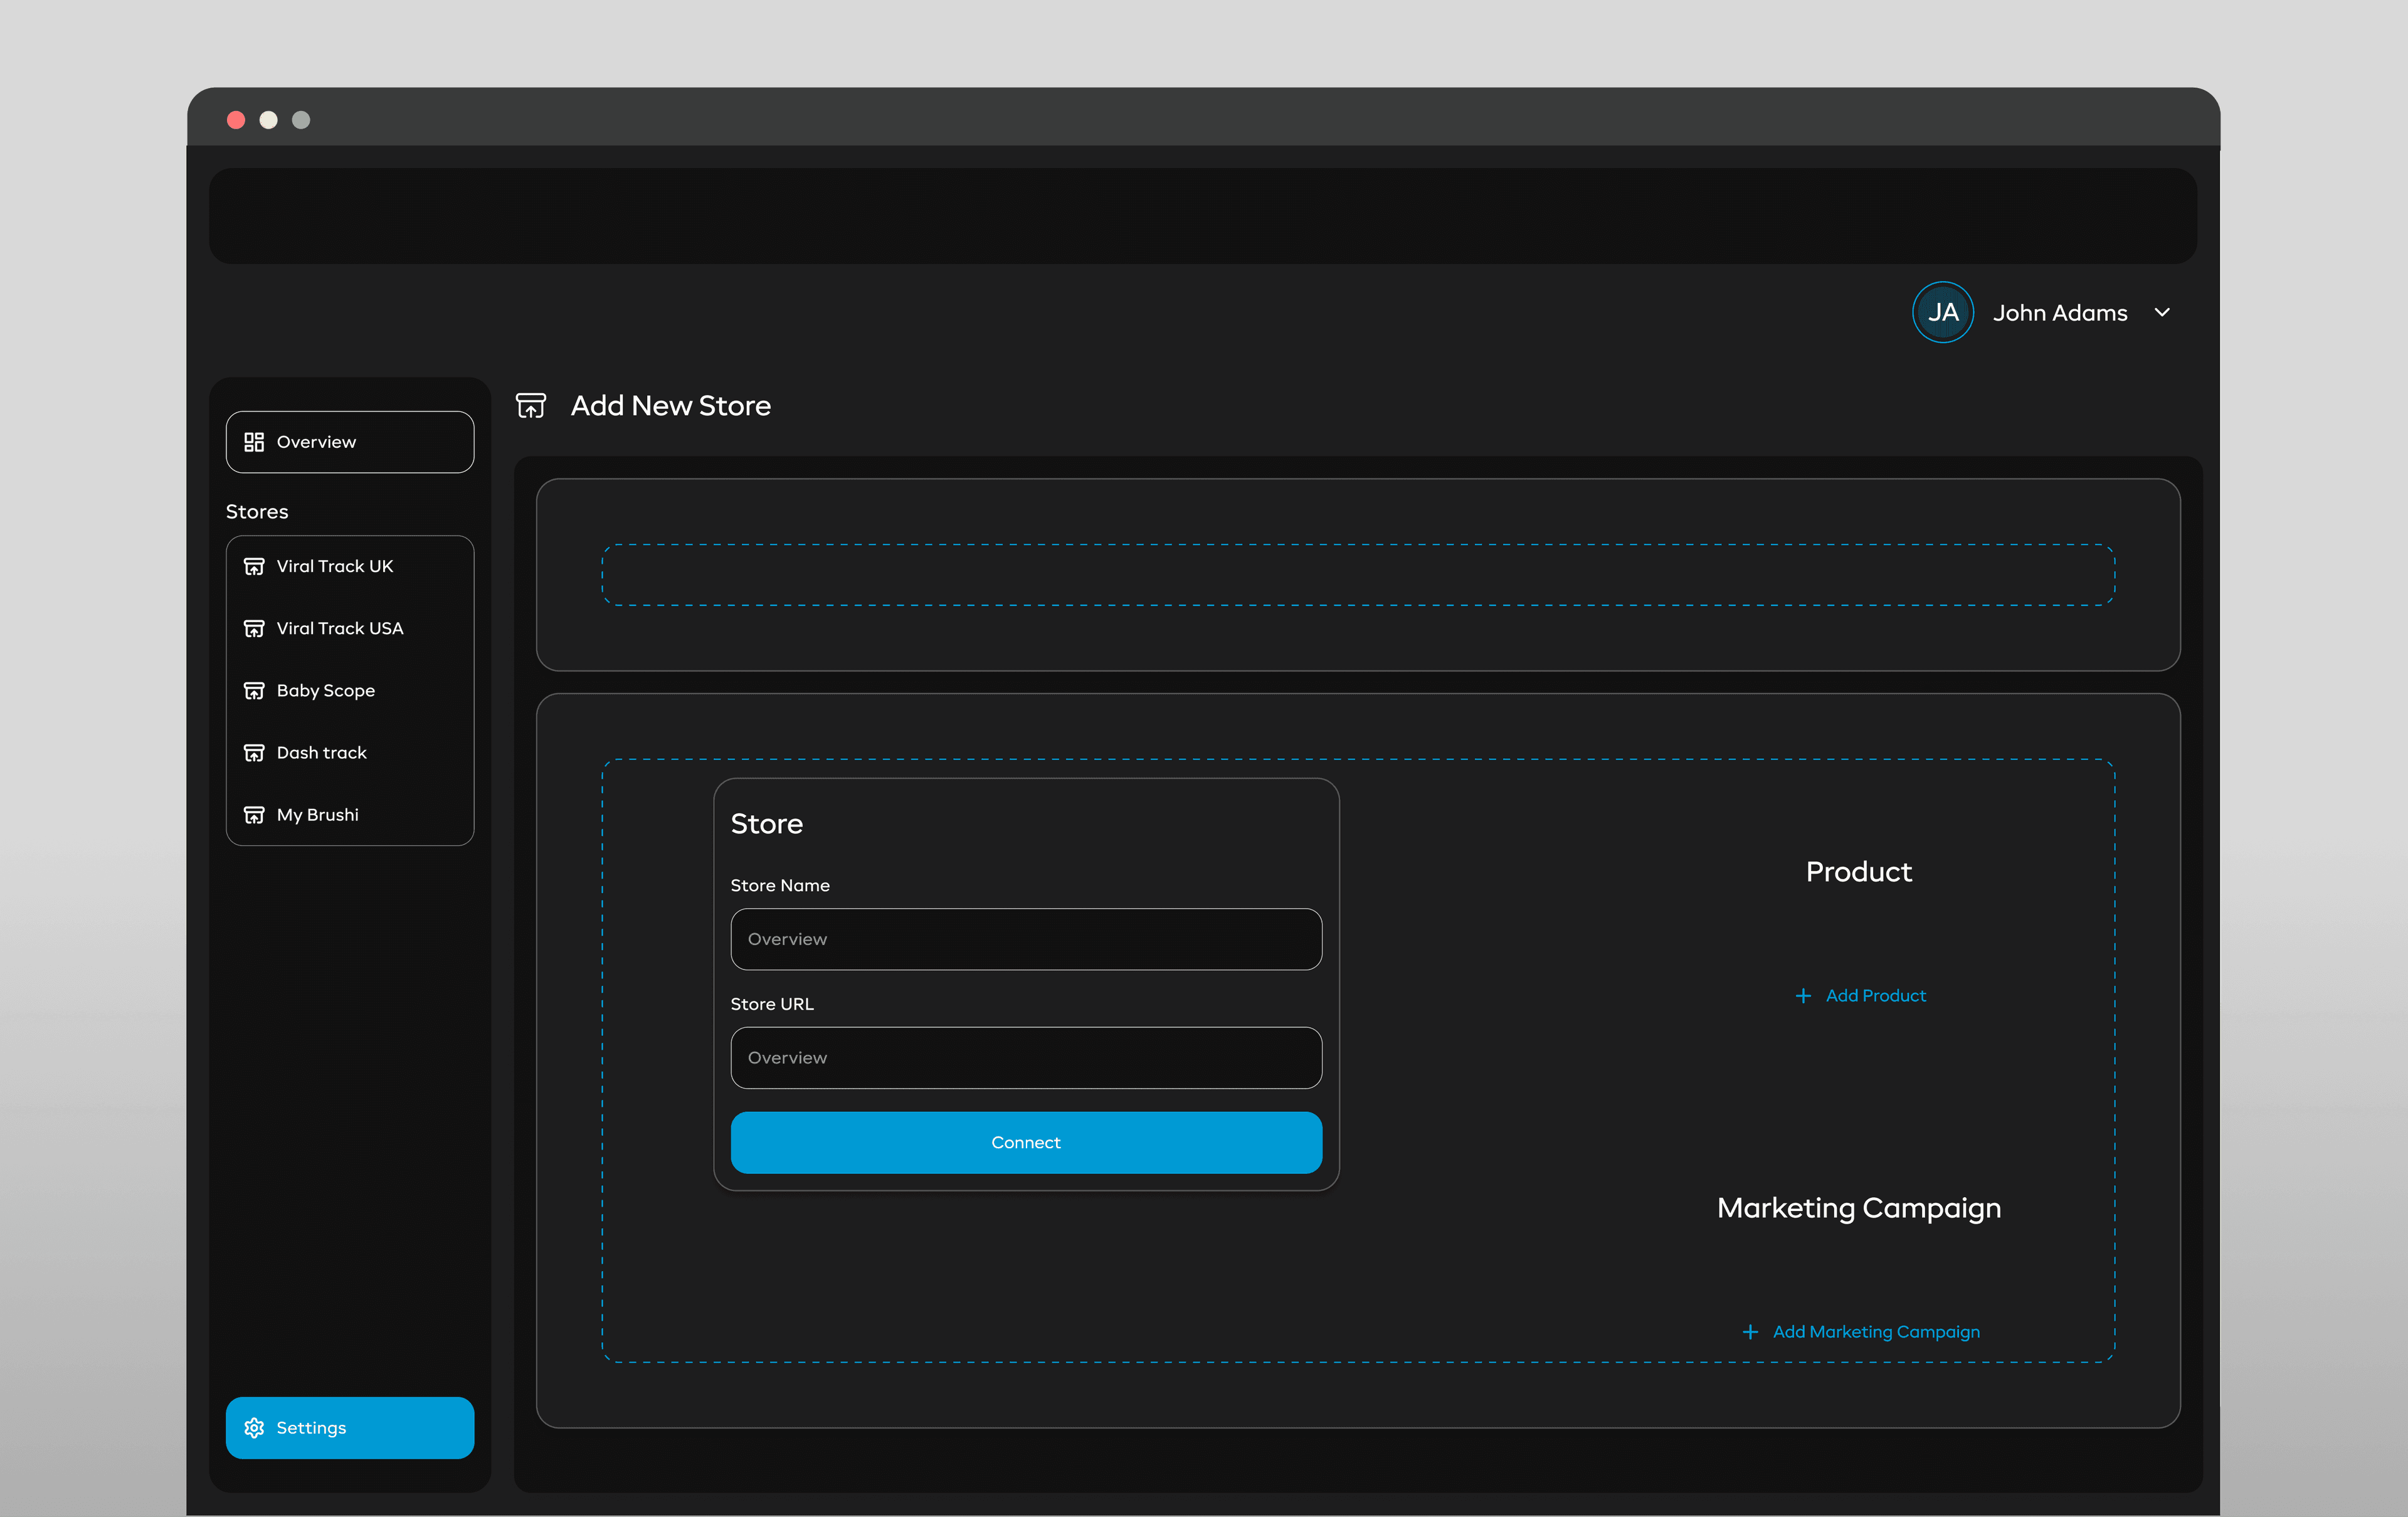2408x1517 pixels.
Task: Expand the John Adams account chevron
Action: click(x=2162, y=312)
